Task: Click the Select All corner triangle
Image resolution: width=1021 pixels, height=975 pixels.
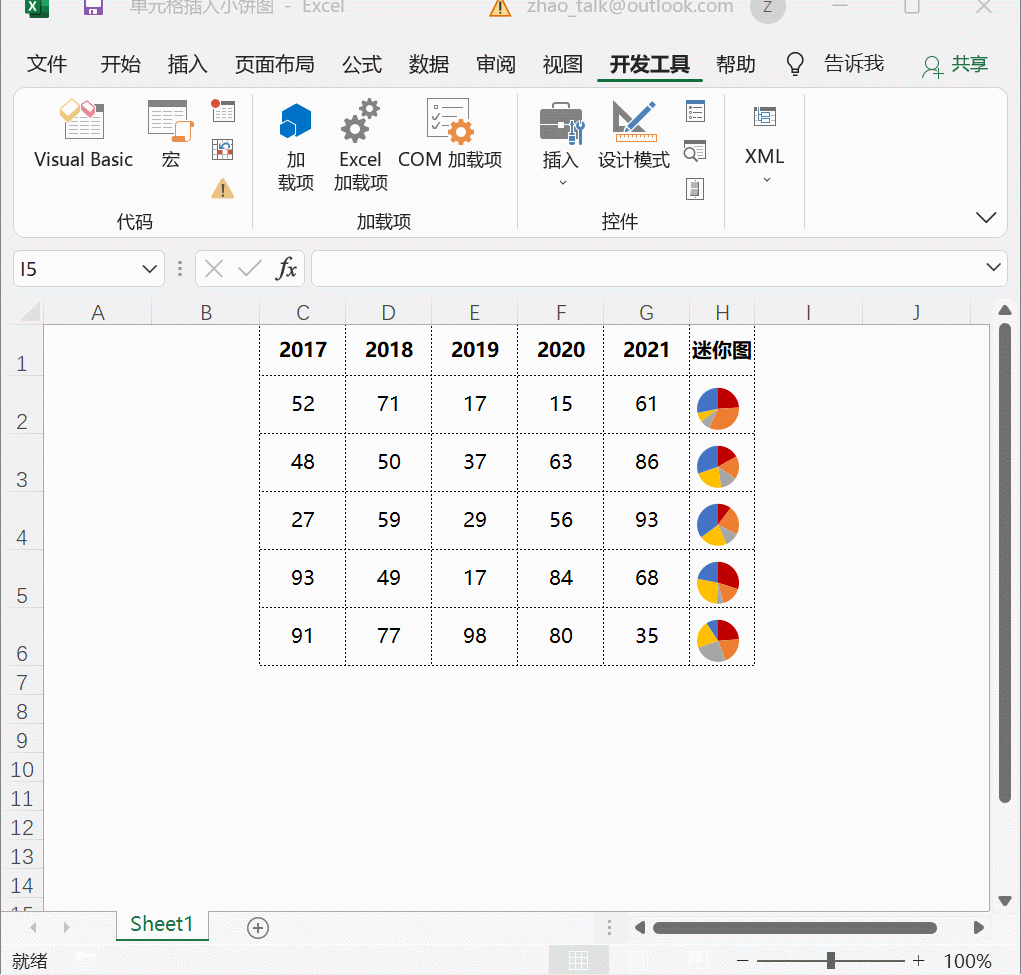Action: click(31, 312)
